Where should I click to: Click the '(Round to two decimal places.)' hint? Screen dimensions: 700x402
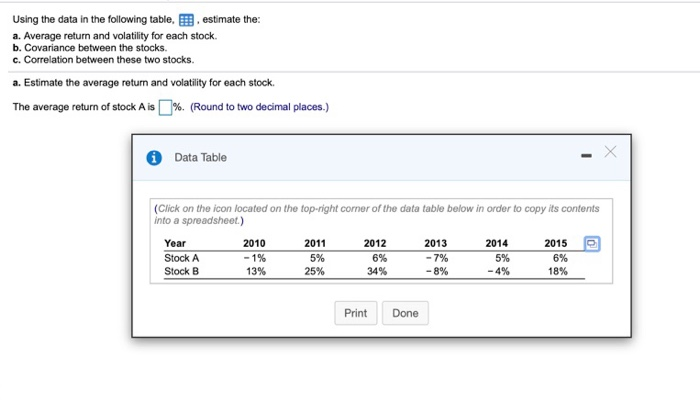click(x=259, y=107)
